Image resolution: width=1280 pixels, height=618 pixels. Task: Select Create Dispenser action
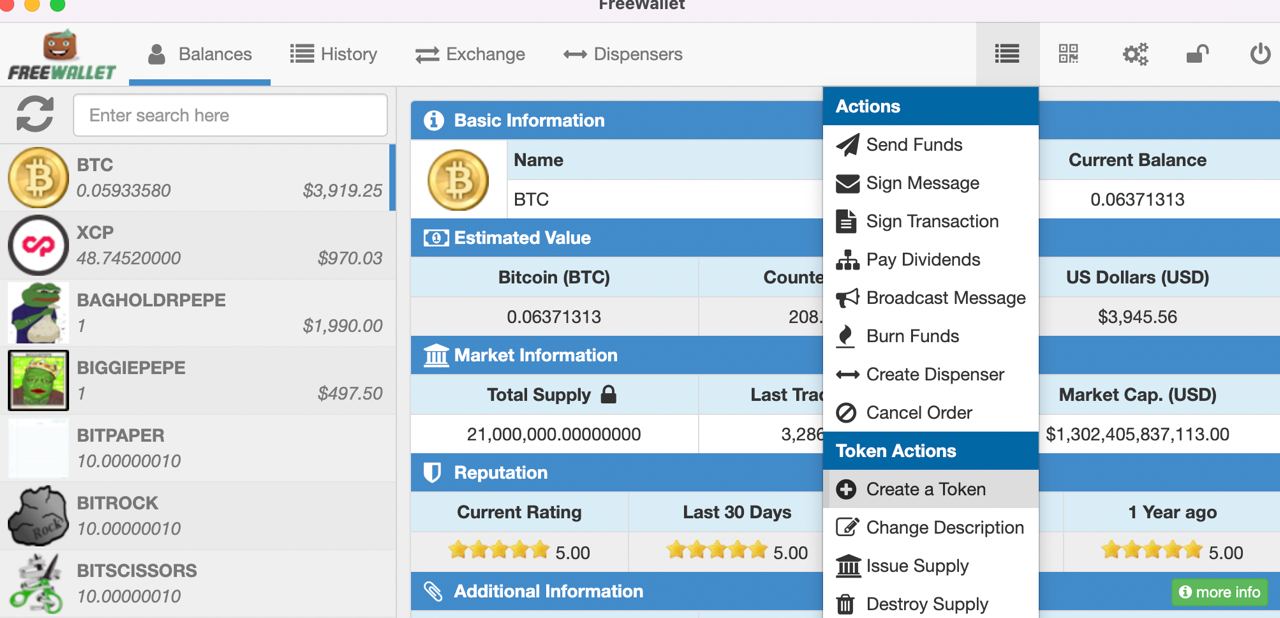tap(931, 374)
